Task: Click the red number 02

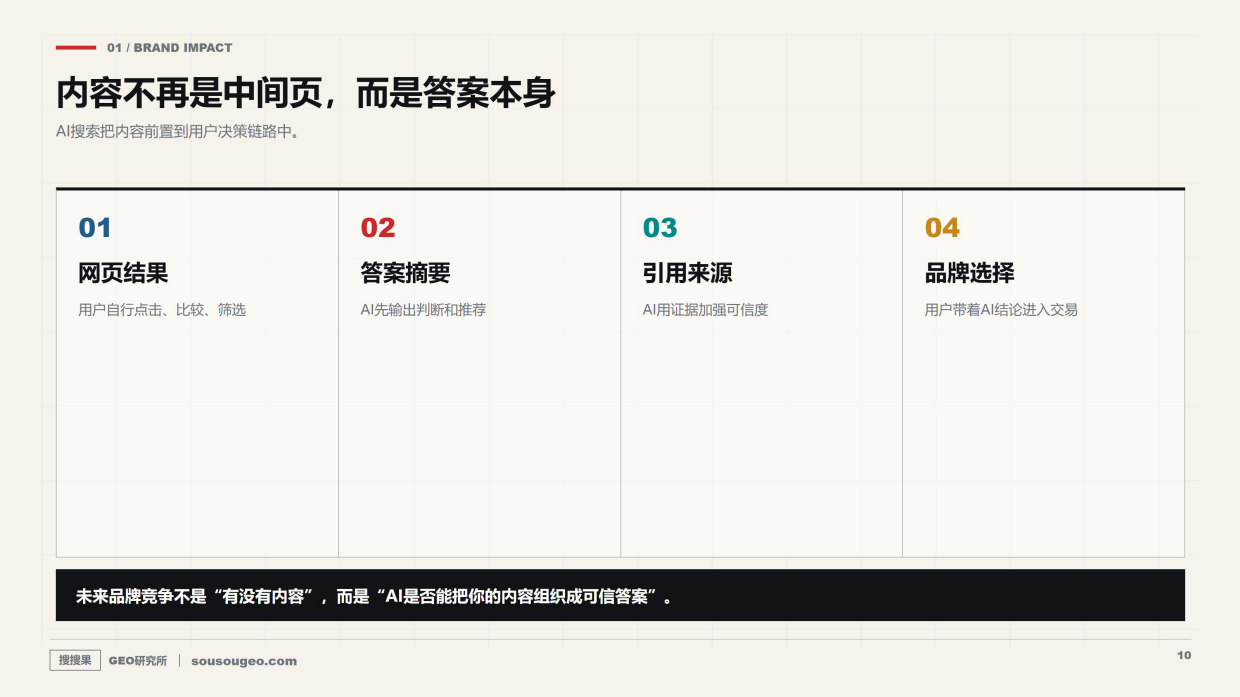Action: click(378, 228)
